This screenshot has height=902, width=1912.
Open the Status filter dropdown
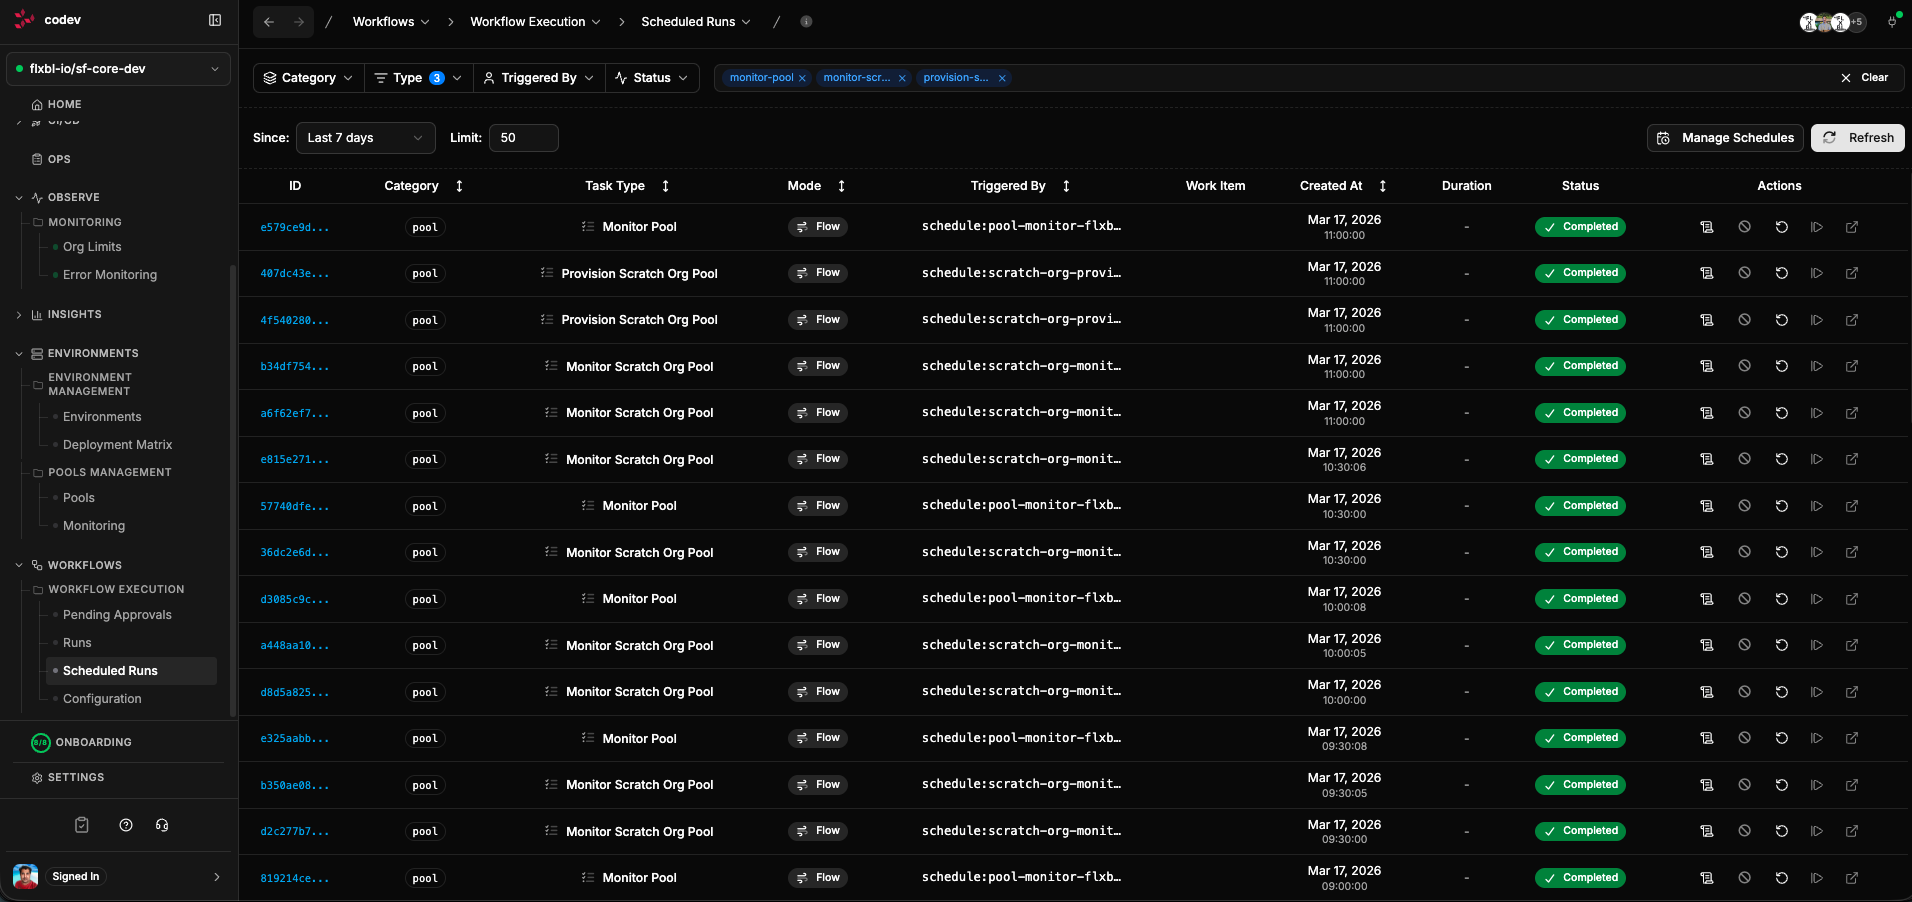coord(652,78)
